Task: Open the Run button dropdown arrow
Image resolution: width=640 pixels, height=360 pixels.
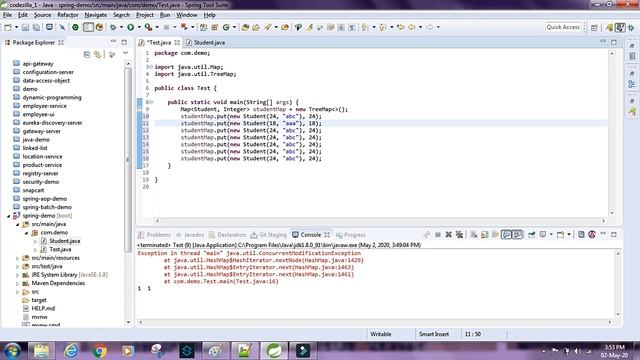Action: tap(139, 27)
